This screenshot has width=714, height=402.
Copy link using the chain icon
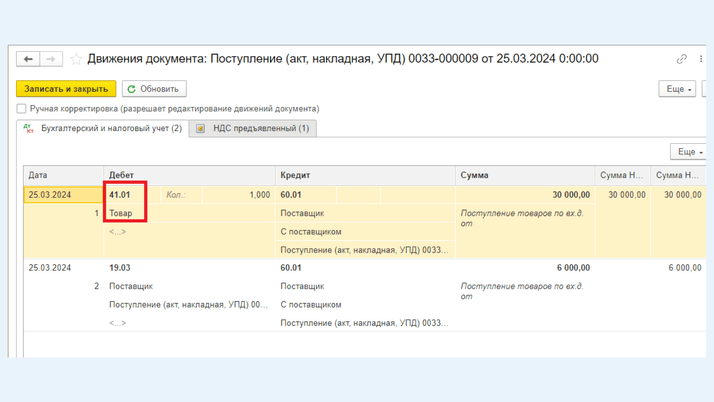point(681,59)
